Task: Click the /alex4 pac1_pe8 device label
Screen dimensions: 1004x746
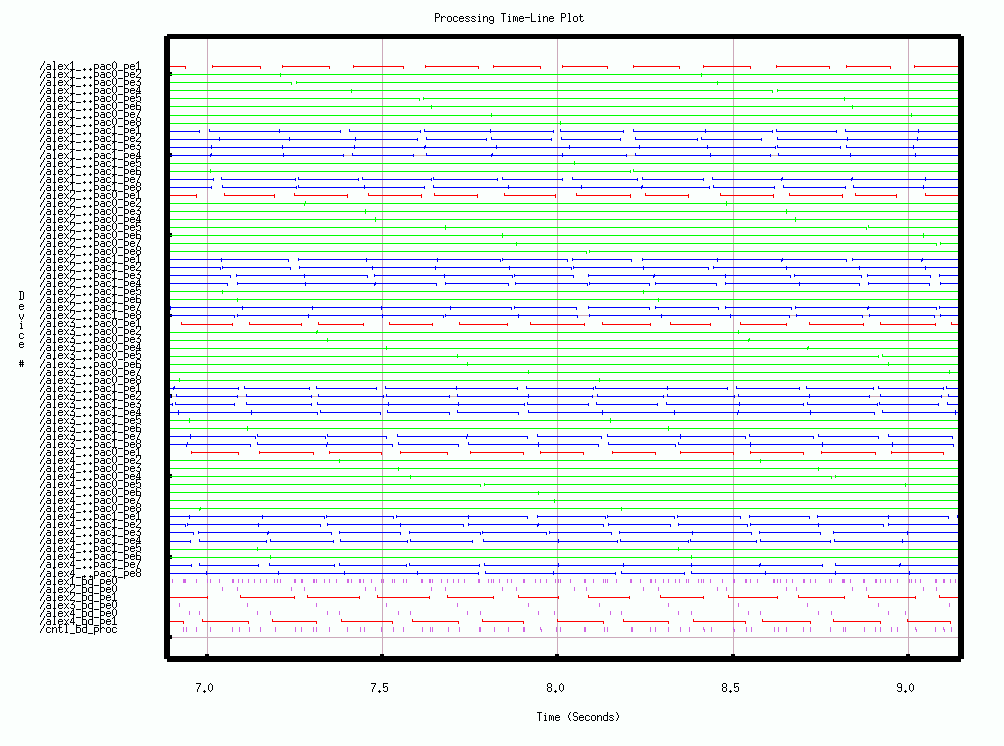Action: [90, 573]
